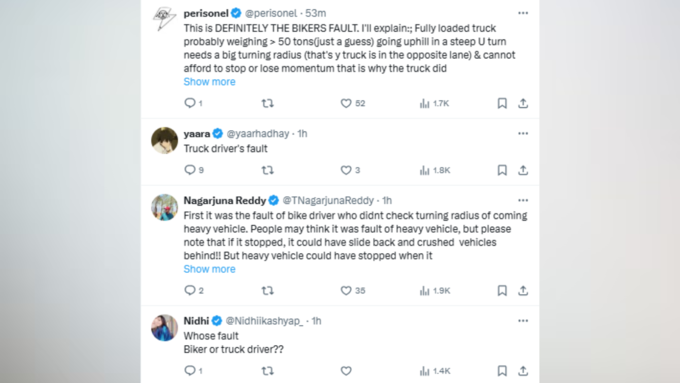Retweet perisonel's bikers fault tweet
Viewport: 680px width, 383px height.
[268, 103]
